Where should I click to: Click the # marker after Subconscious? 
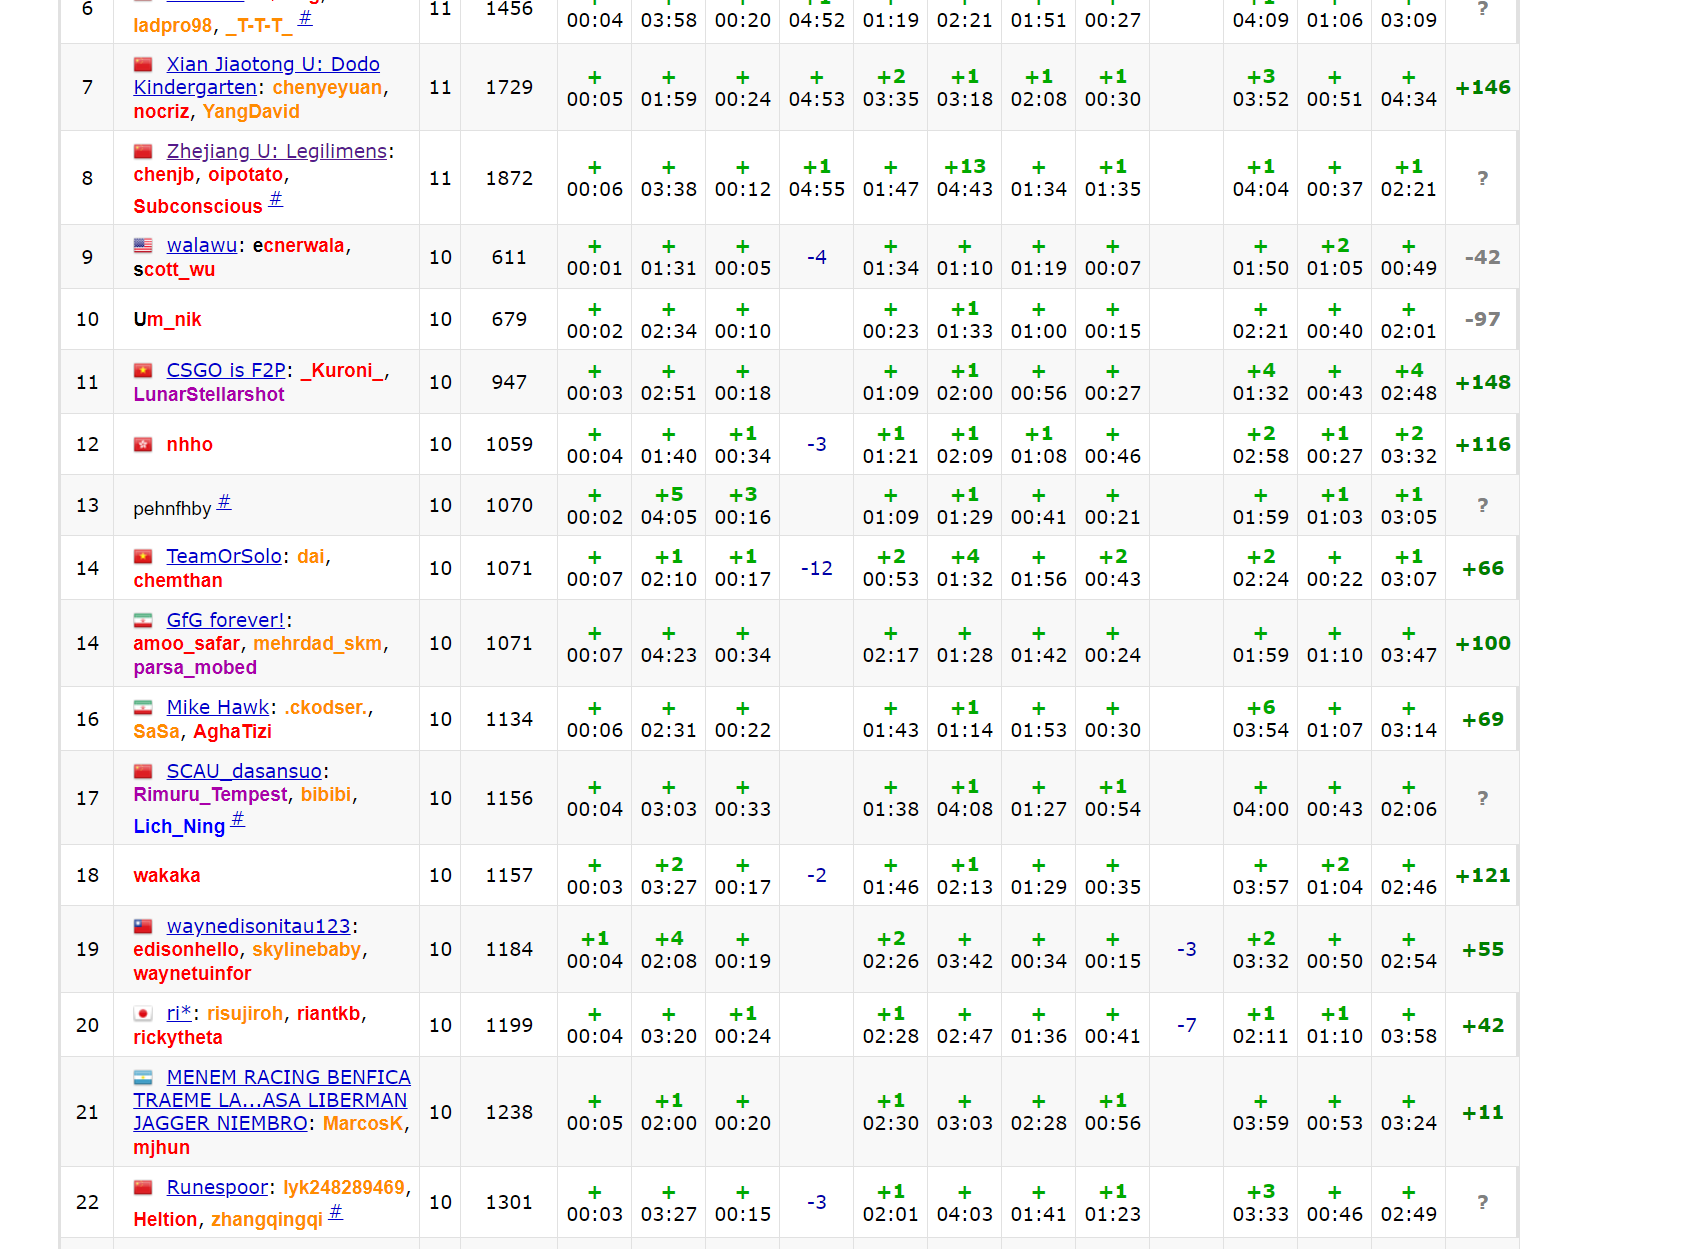[276, 199]
